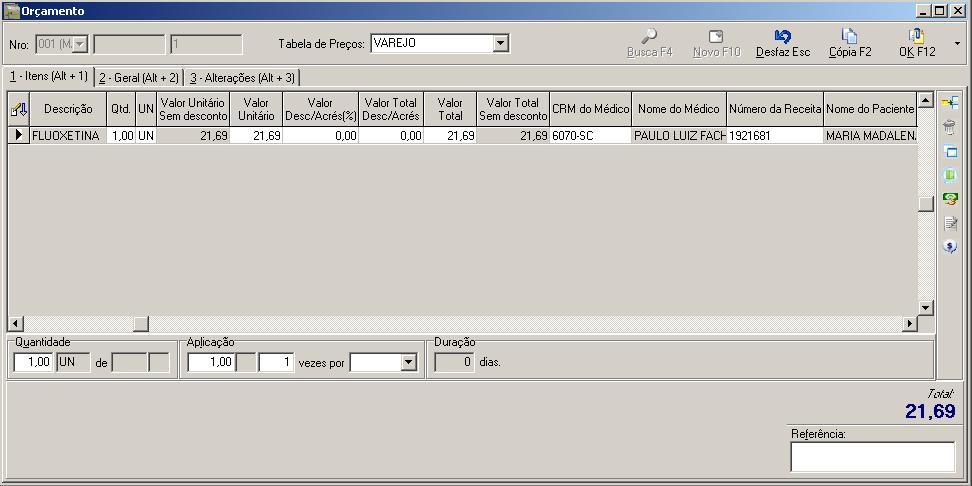
Task: Click the Nro number field showing 1
Action: point(206,44)
